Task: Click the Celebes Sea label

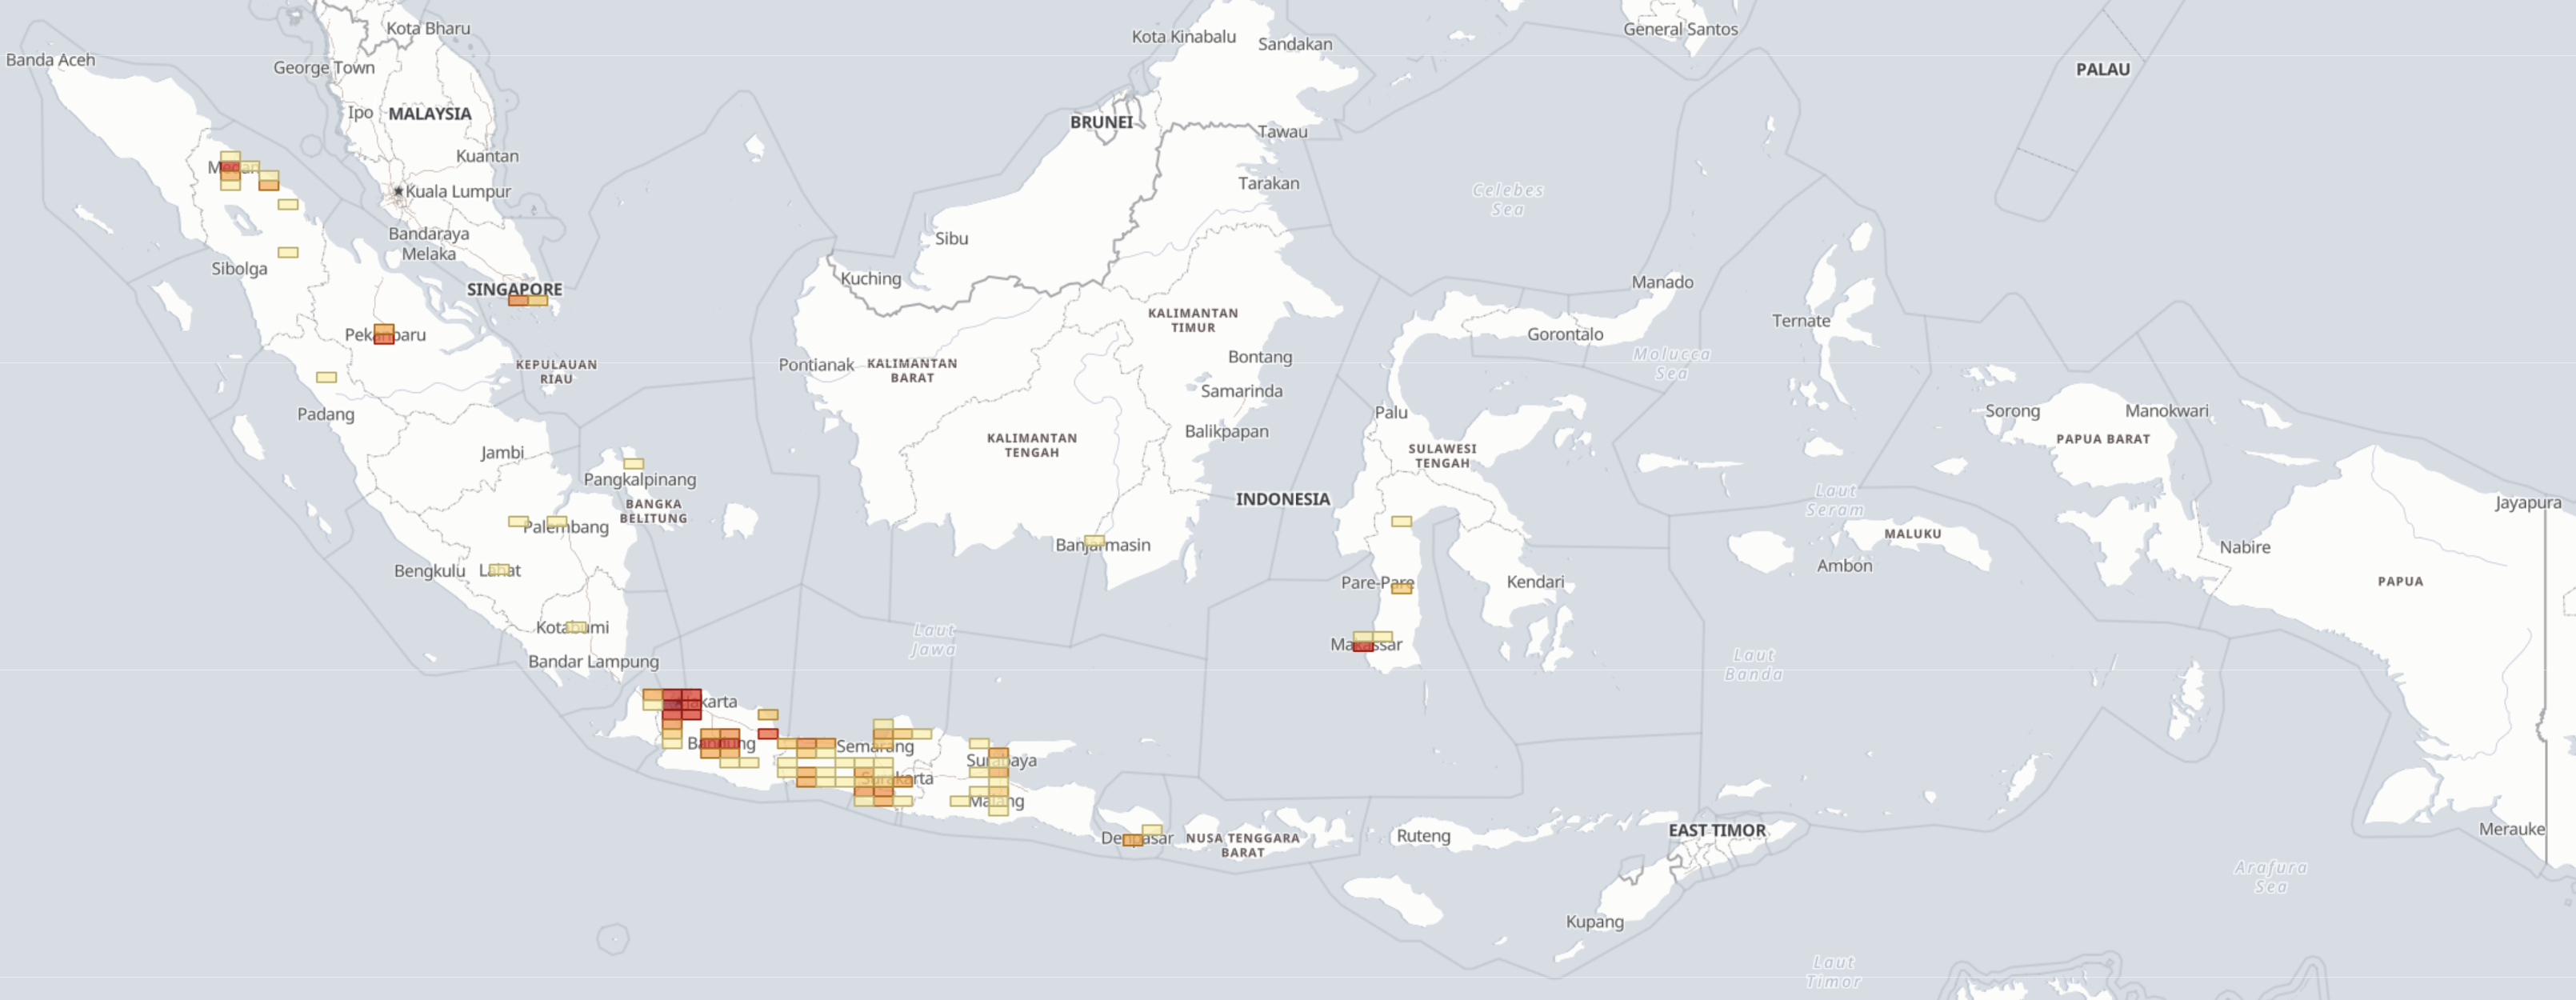Action: click(1508, 199)
